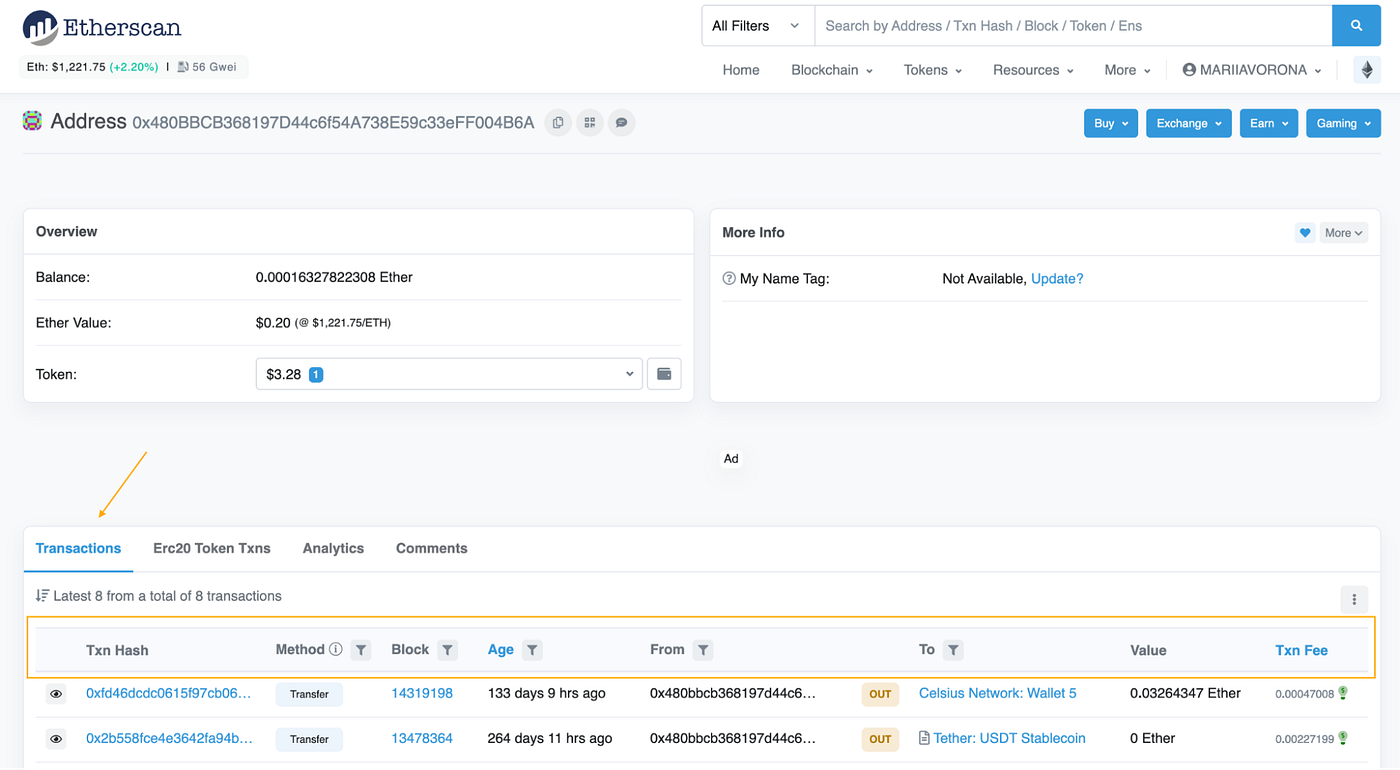Copy the wallet address to clipboard
The width and height of the screenshot is (1400, 770).
coord(557,122)
